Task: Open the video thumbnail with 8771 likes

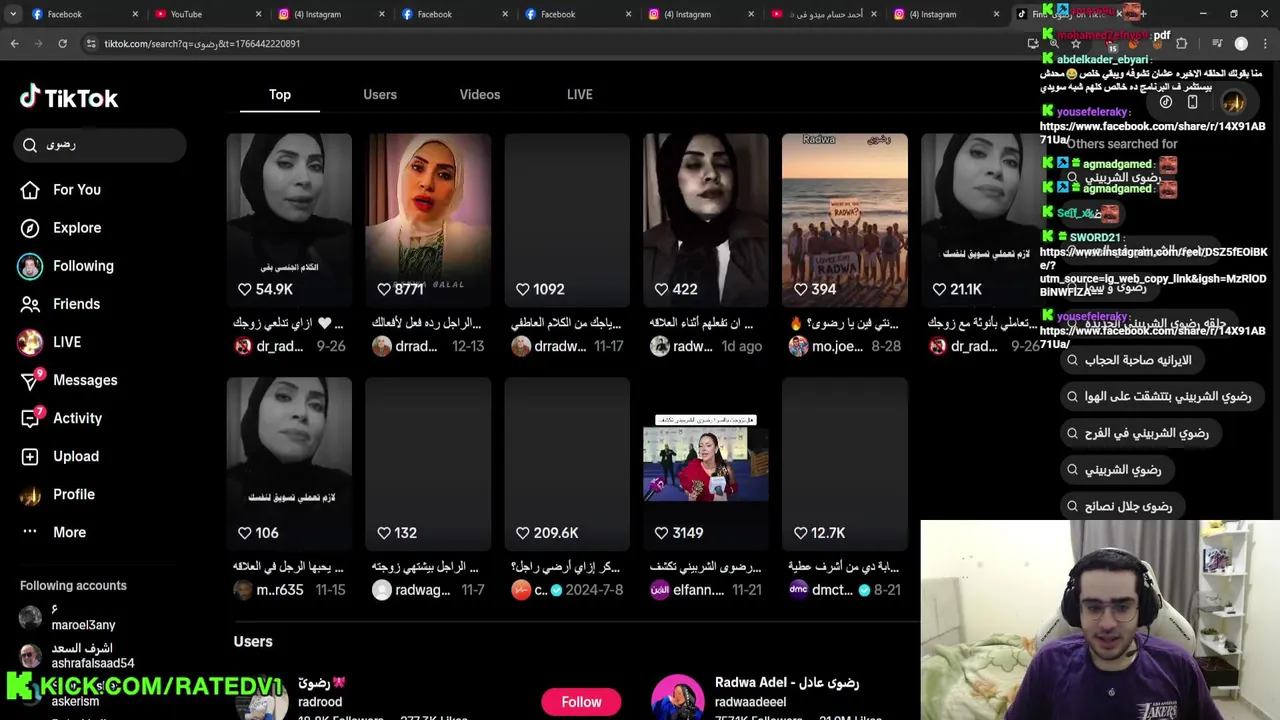Action: click(428, 220)
